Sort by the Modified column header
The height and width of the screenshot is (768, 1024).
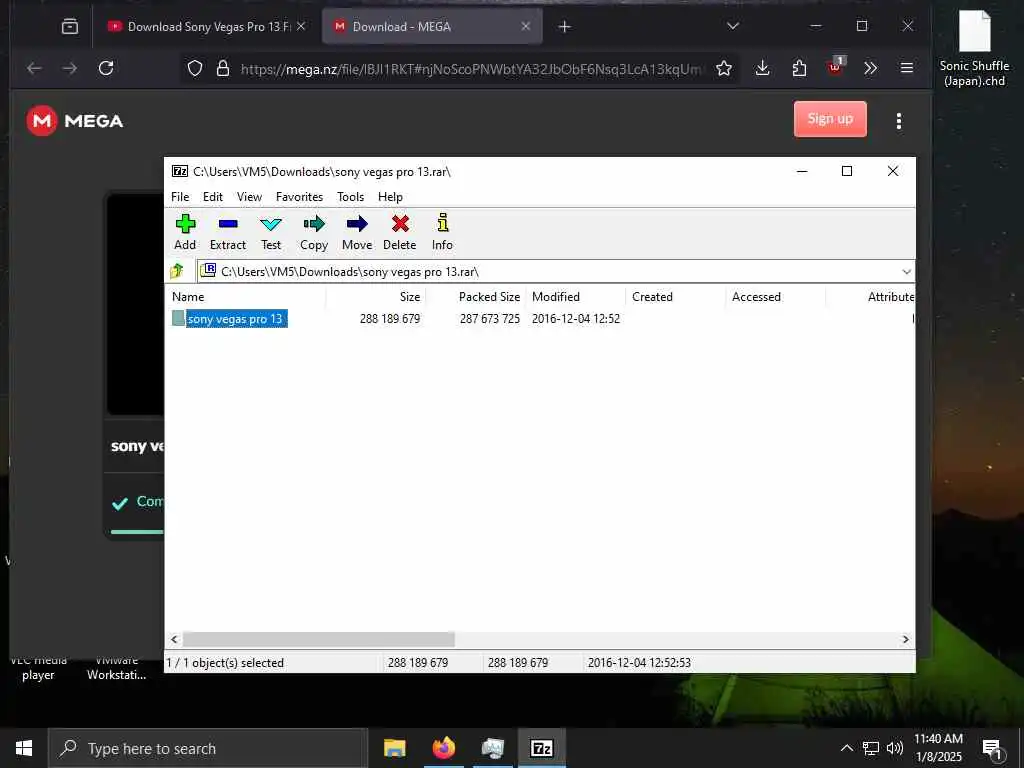point(576,296)
